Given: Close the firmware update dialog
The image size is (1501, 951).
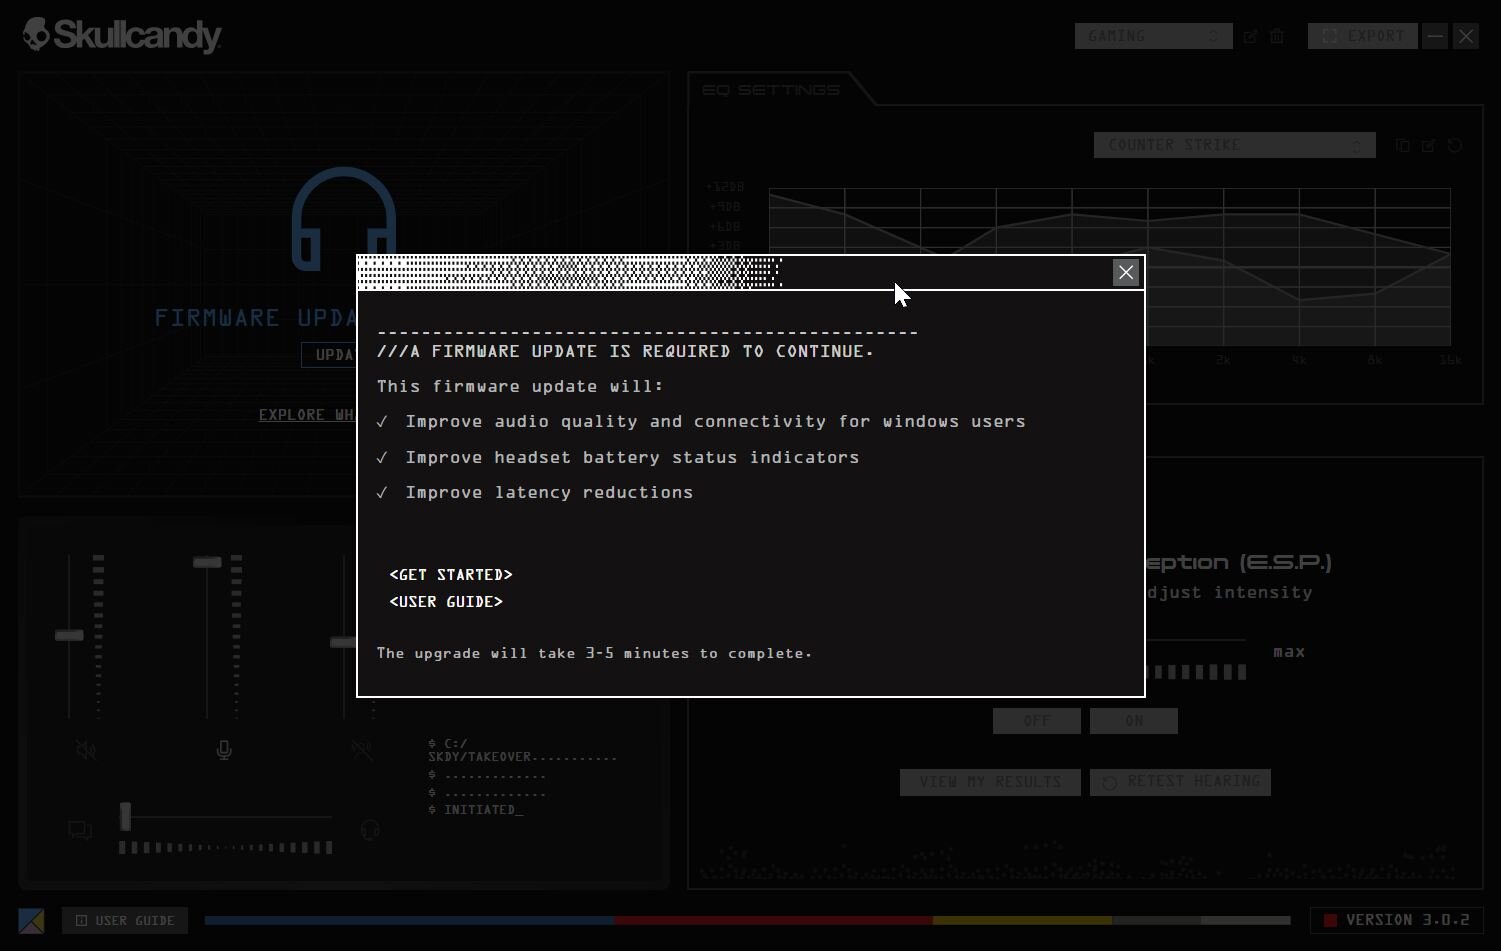Looking at the screenshot, I should 1126,272.
